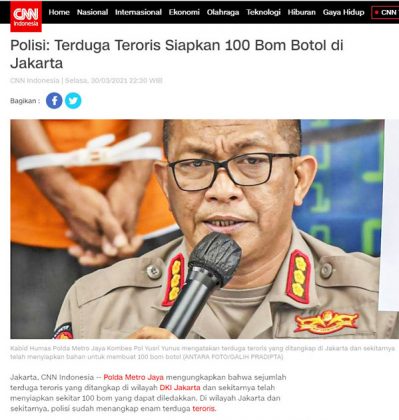Click the CNN Indonesia byline with date
The height and width of the screenshot is (420, 399).
(x=86, y=81)
